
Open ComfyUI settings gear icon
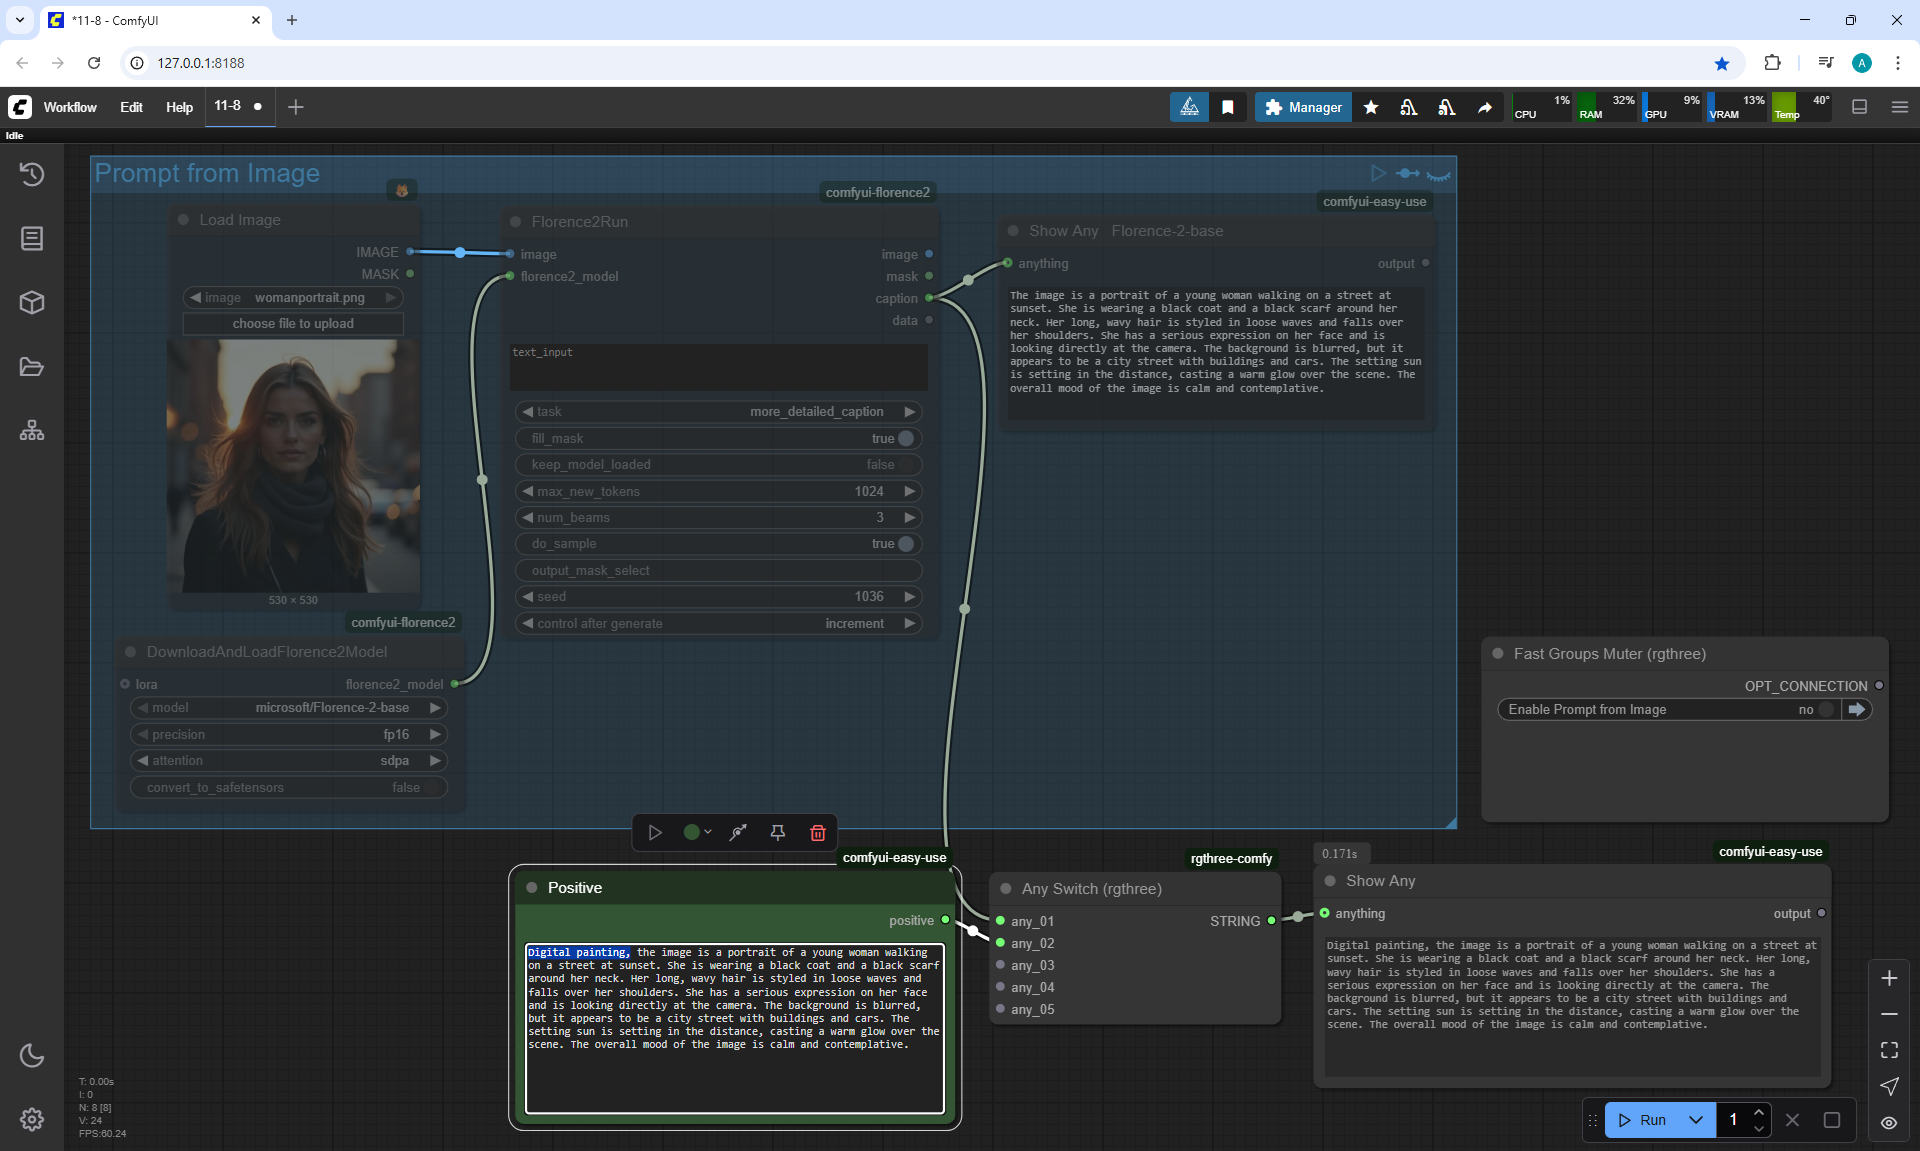(32, 1119)
